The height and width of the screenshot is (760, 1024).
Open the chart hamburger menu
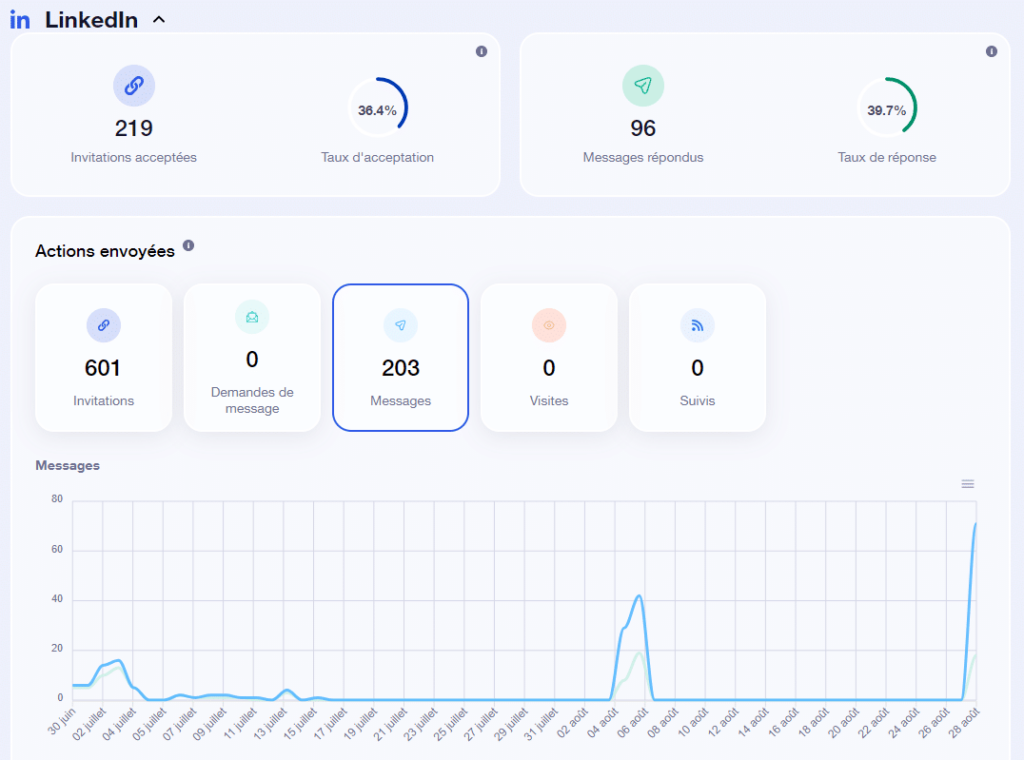click(967, 484)
